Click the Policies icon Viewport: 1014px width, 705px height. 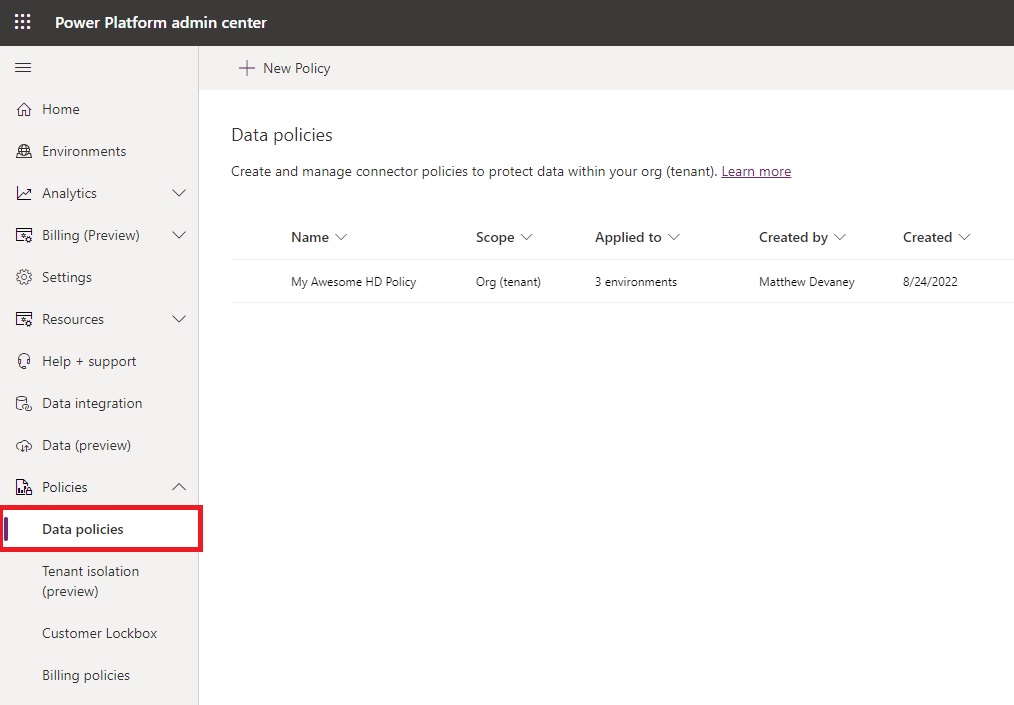(24, 487)
